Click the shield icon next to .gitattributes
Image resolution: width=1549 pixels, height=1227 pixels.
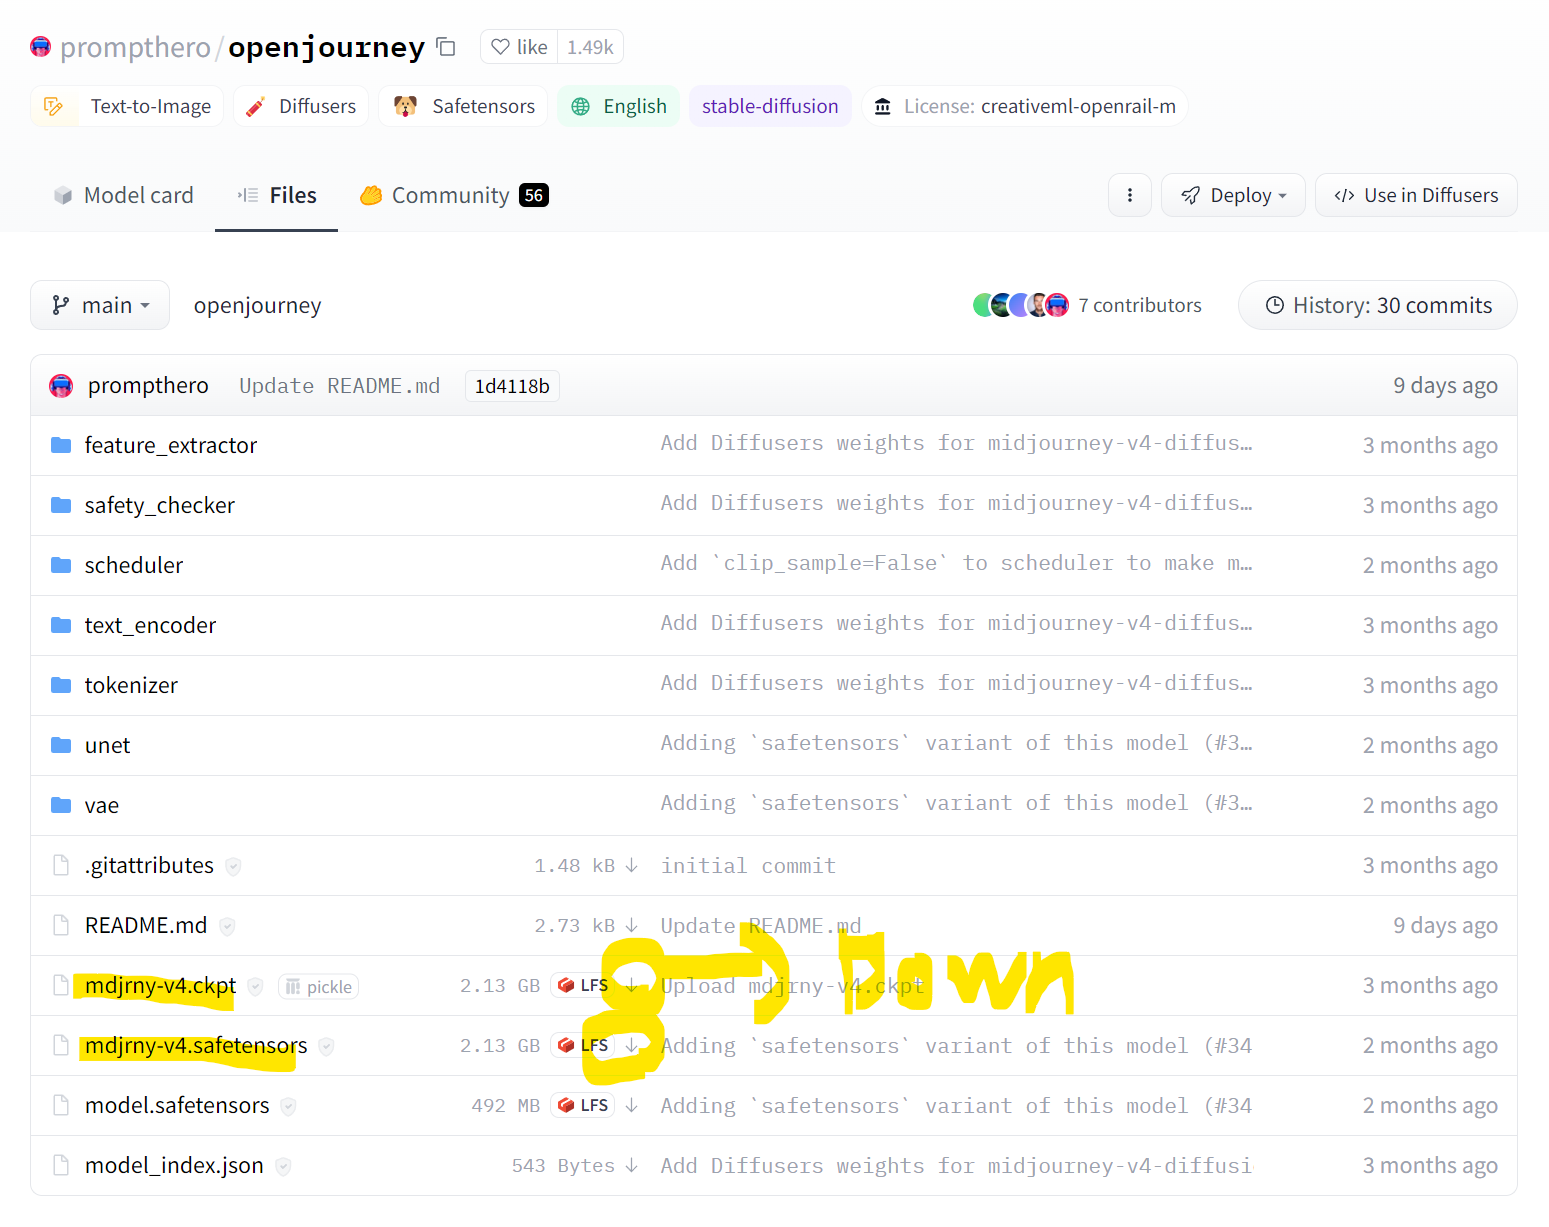point(233,867)
